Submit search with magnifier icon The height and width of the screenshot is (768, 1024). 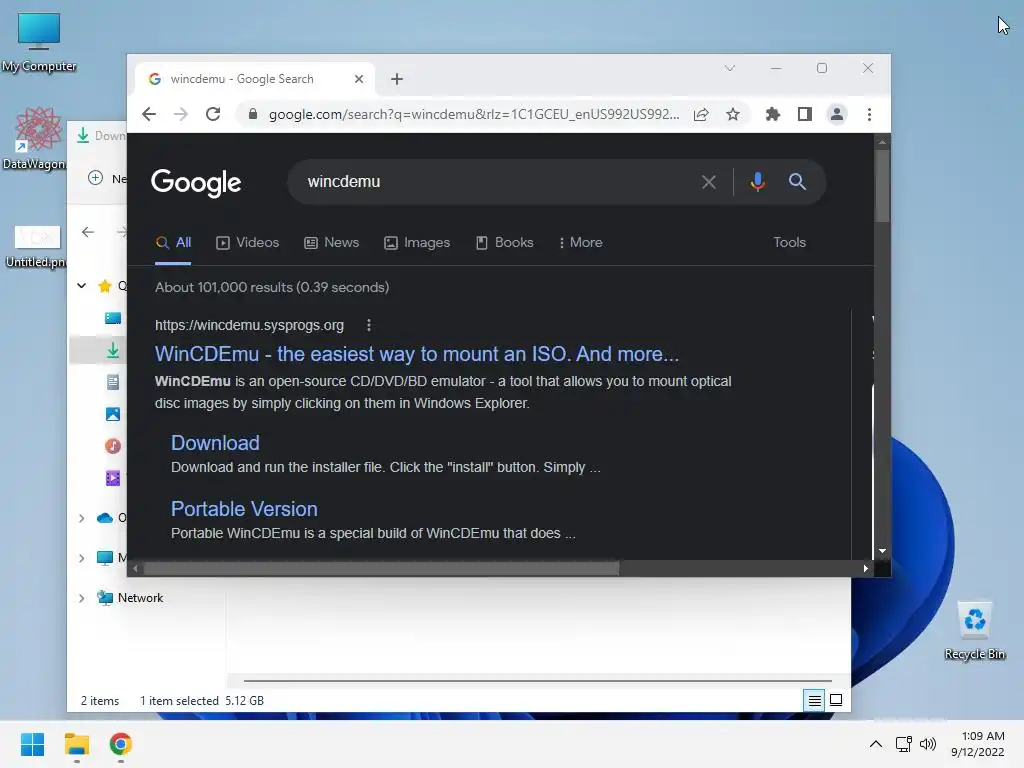pyautogui.click(x=797, y=182)
